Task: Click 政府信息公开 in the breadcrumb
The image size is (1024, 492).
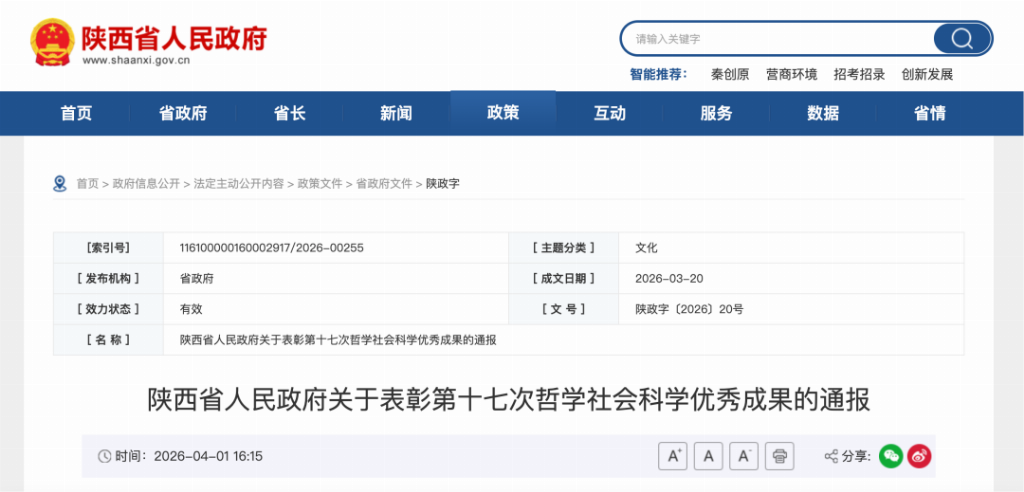Action: pyautogui.click(x=146, y=184)
